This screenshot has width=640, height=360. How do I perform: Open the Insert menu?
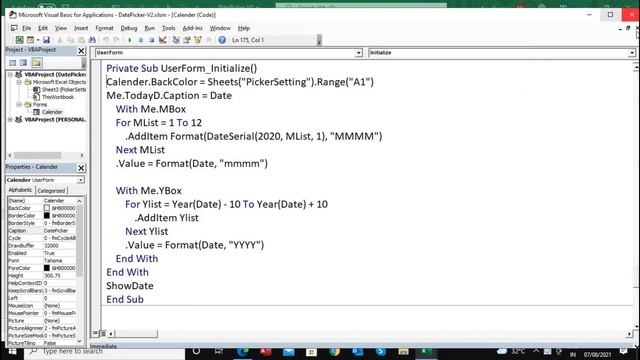coord(81,28)
